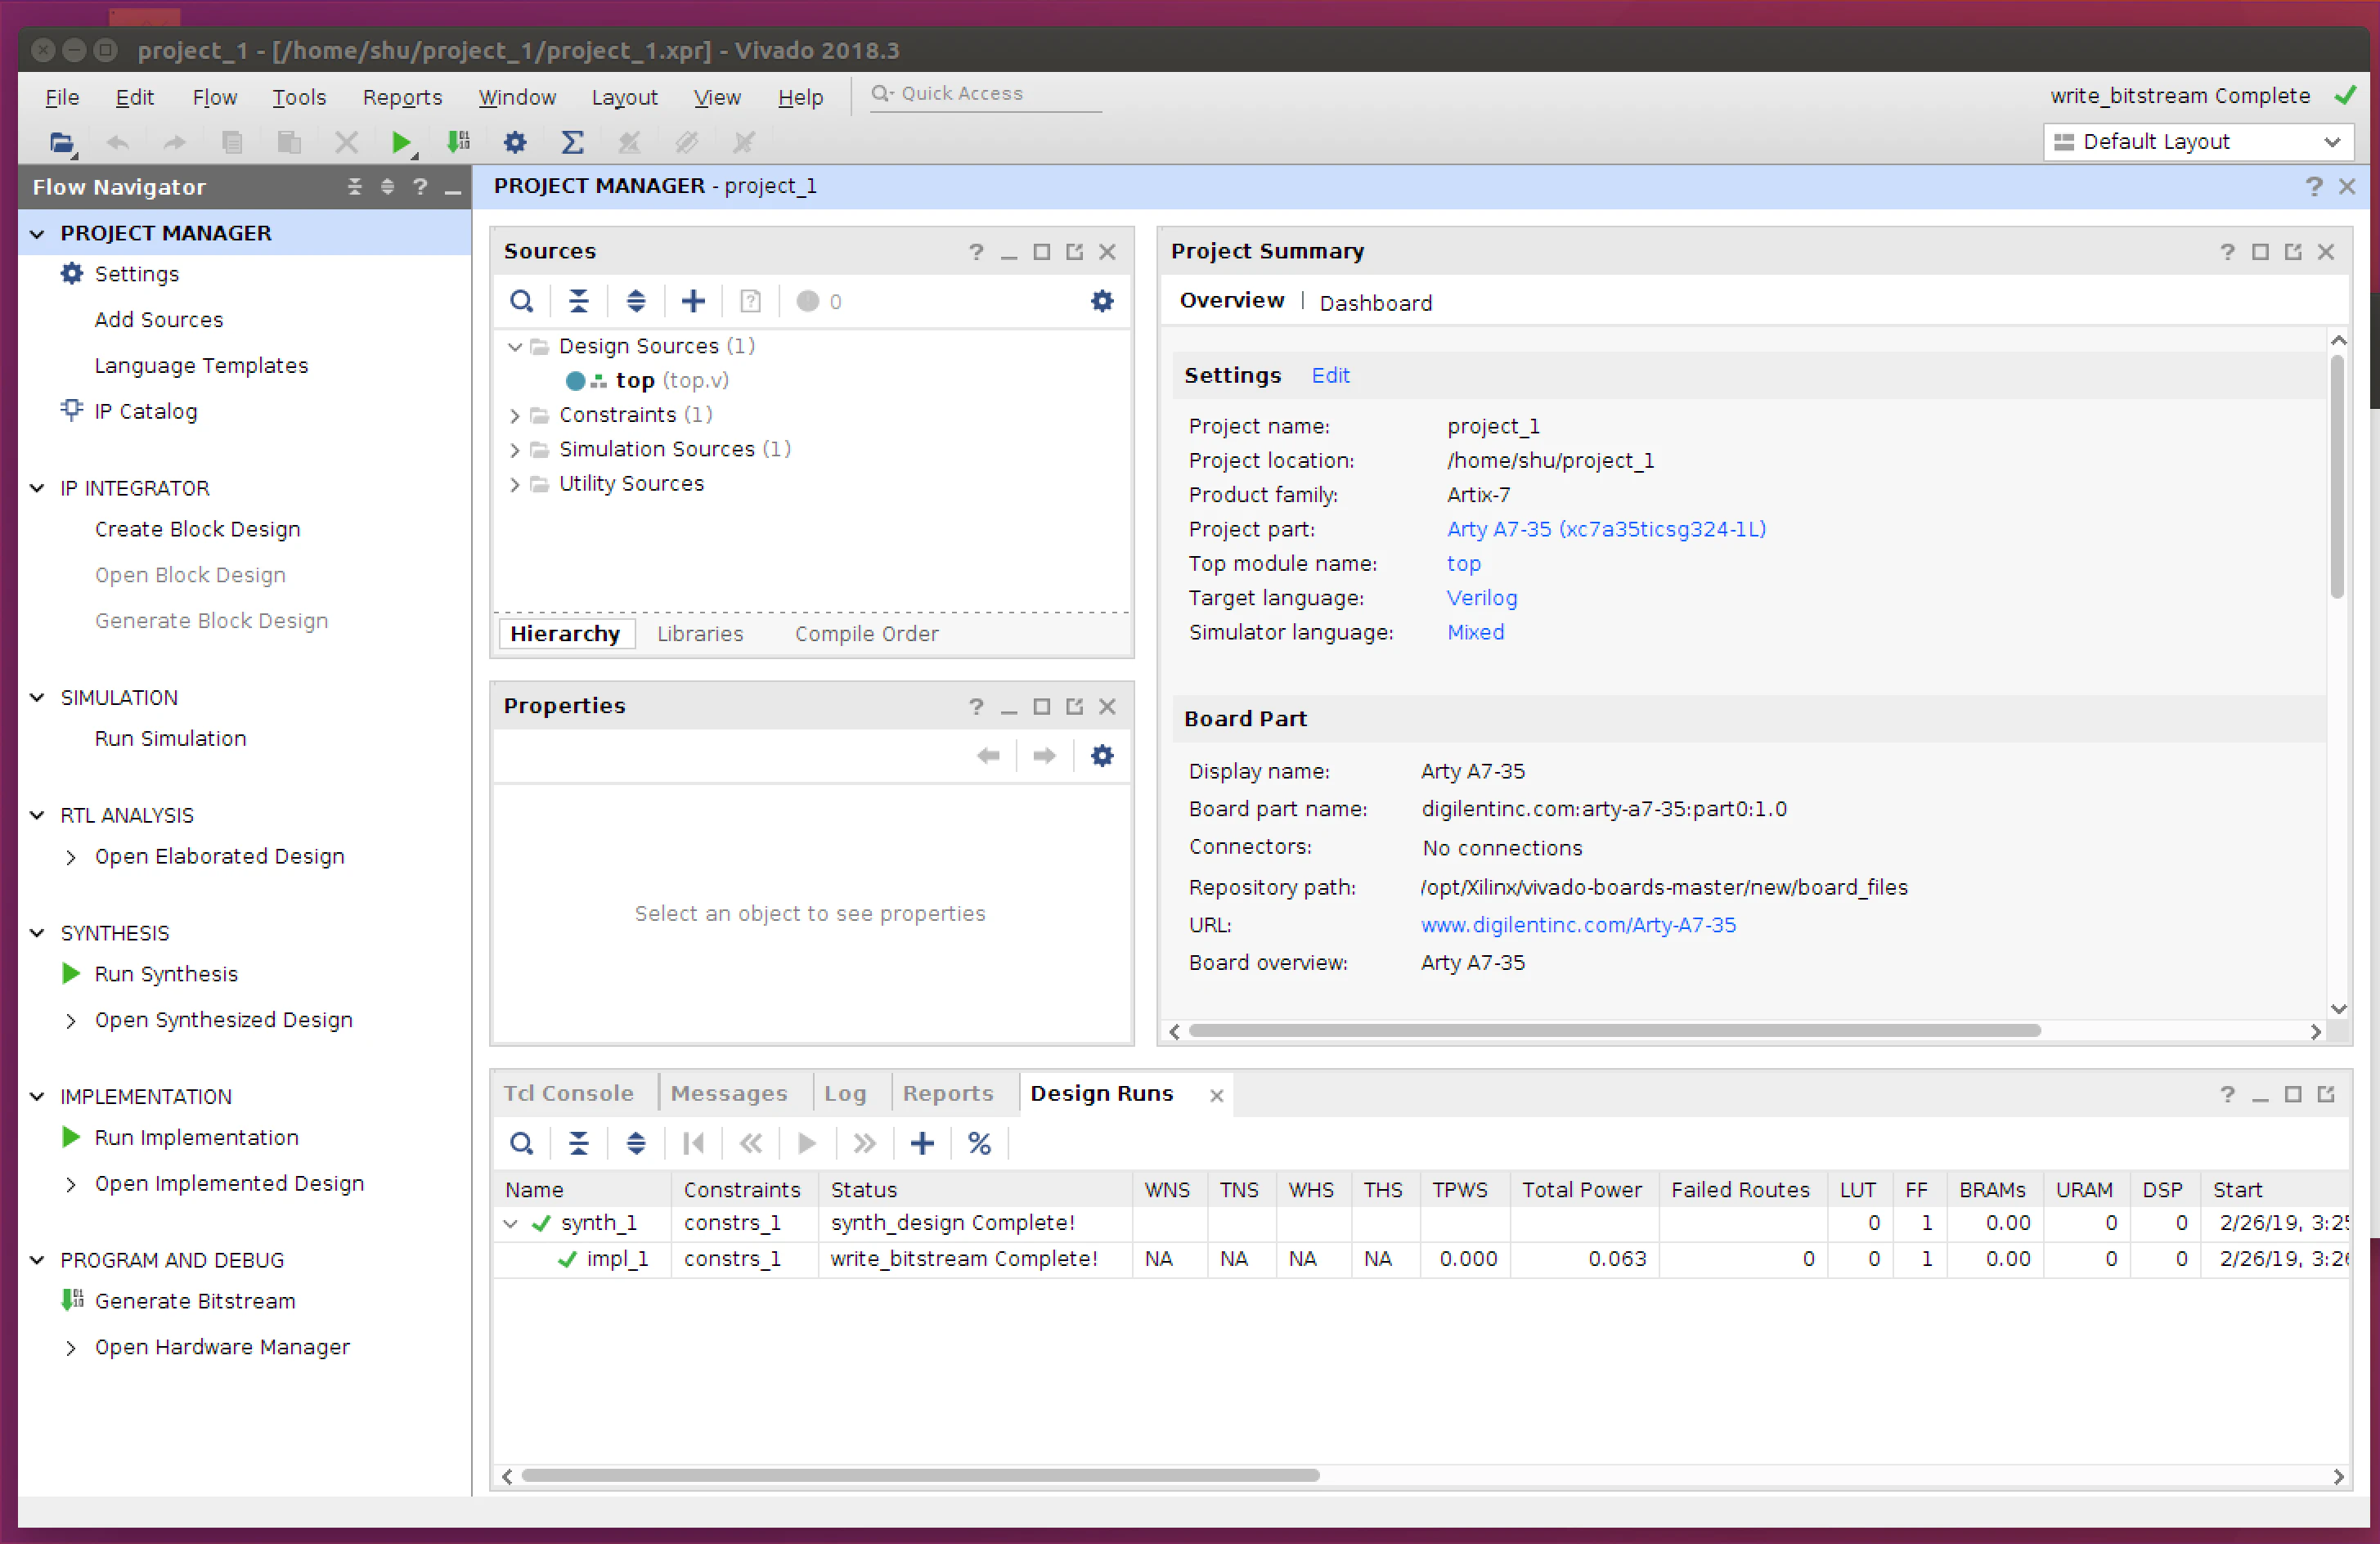Switch to the Libraries tab

click(700, 634)
